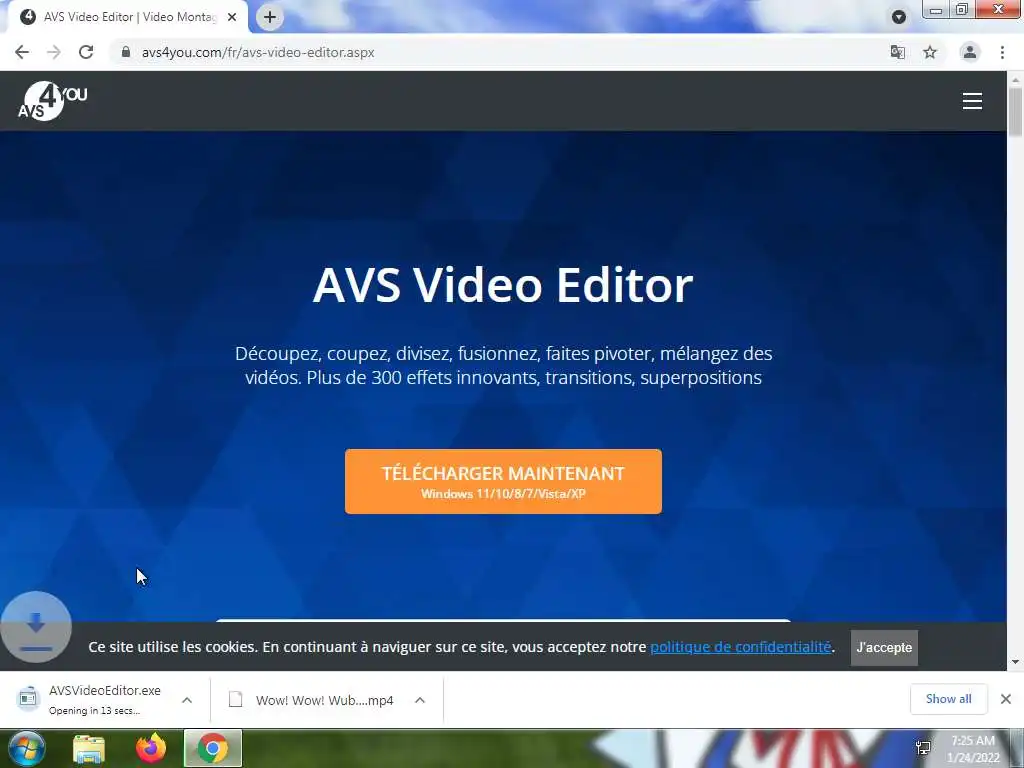Image resolution: width=1024 pixels, height=768 pixels.
Task: Open File Explorer from taskbar
Action: pyautogui.click(x=89, y=748)
